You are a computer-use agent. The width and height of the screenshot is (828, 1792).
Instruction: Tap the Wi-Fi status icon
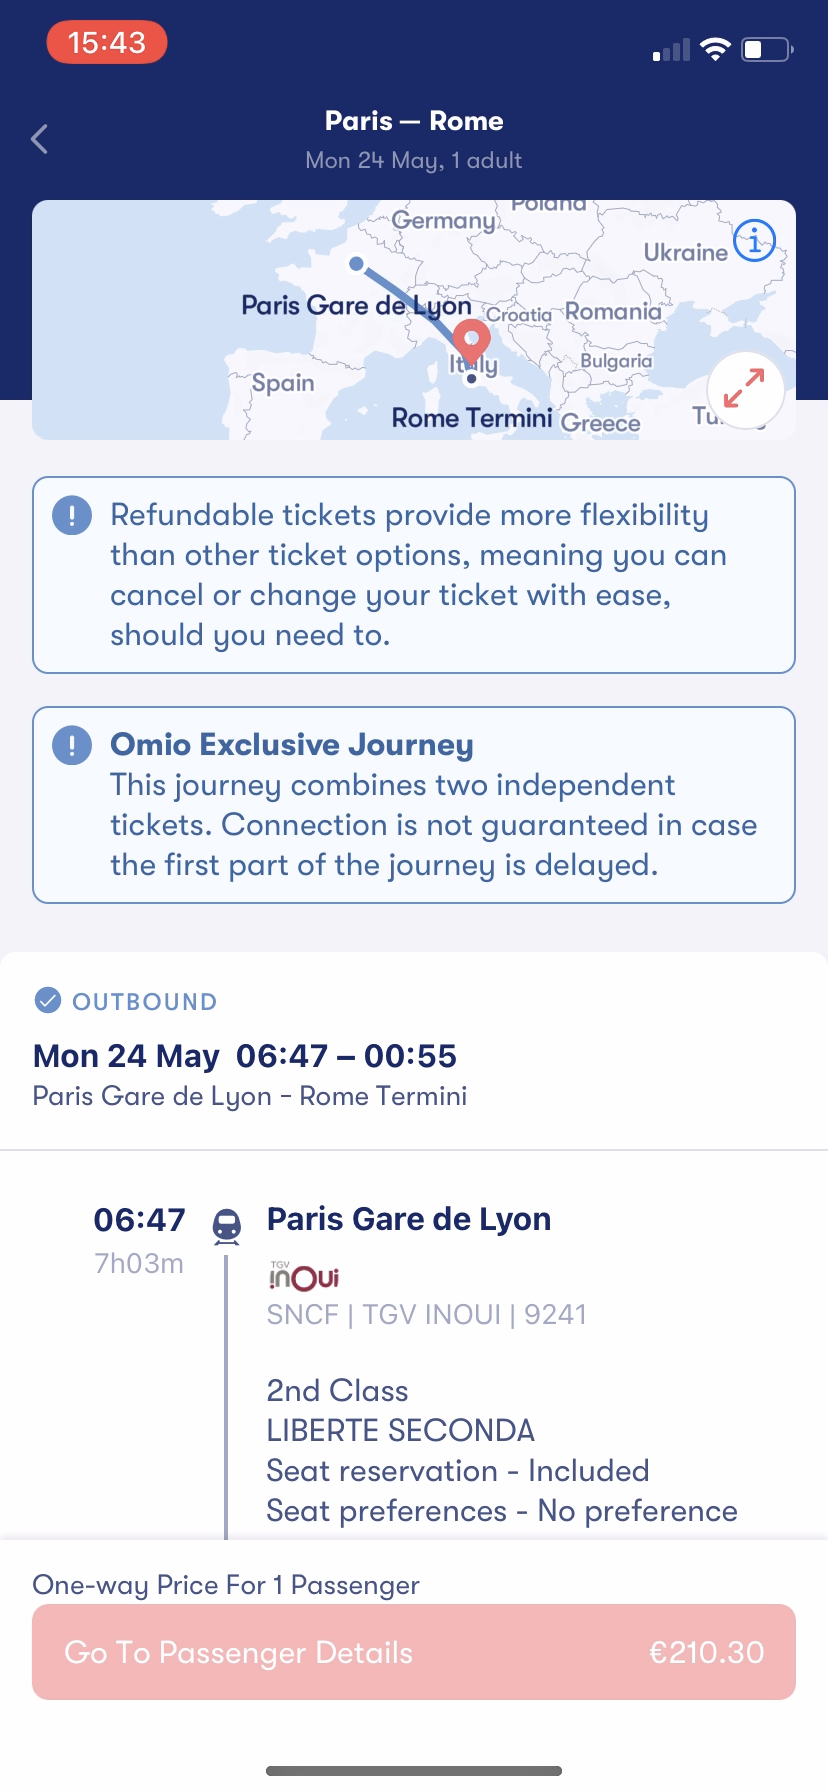pos(715,49)
